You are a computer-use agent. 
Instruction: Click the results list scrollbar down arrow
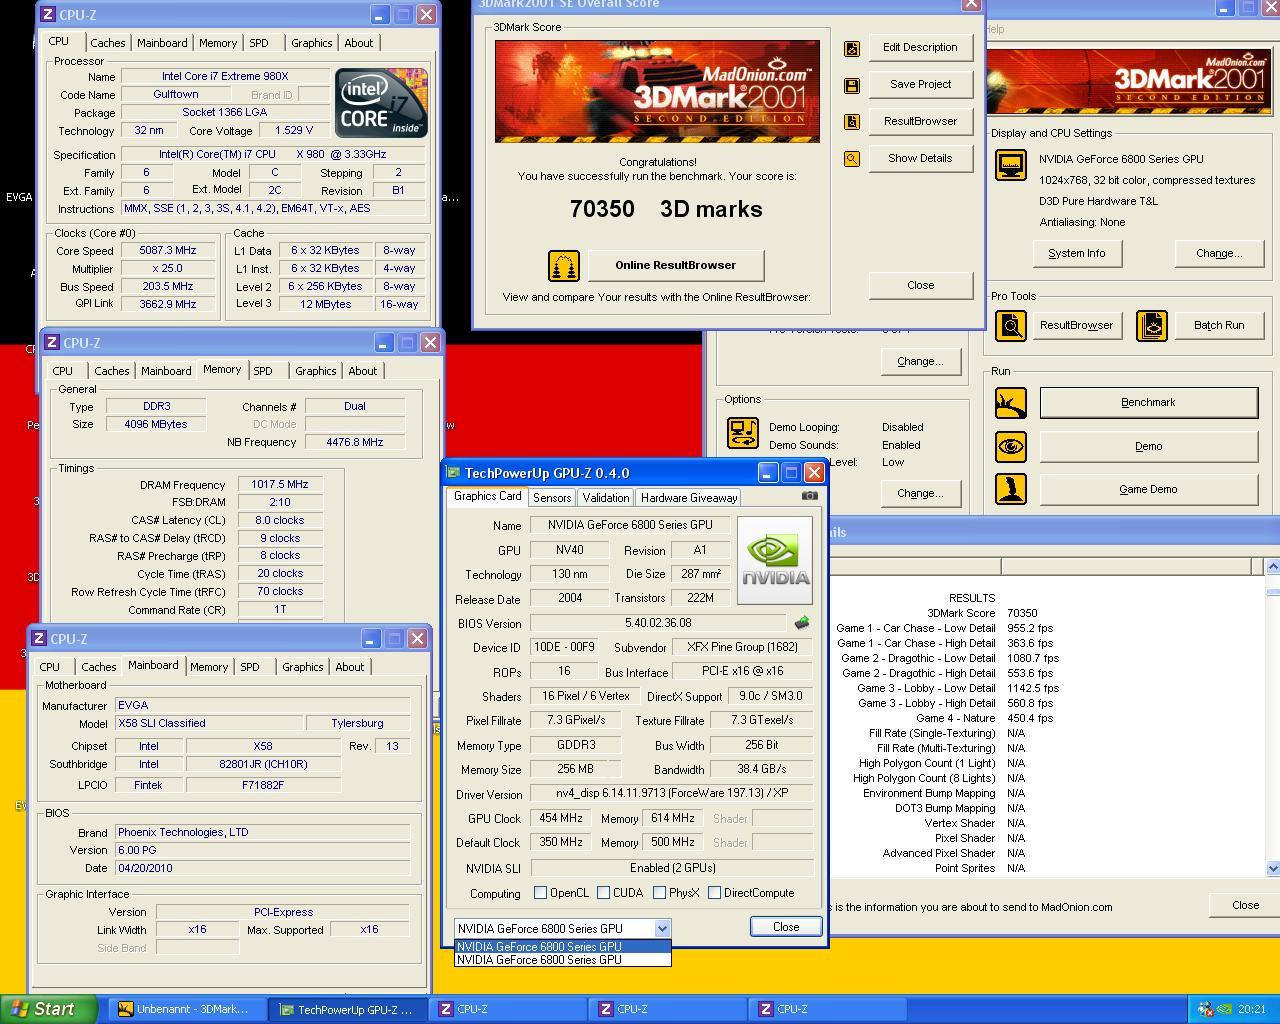1272,869
